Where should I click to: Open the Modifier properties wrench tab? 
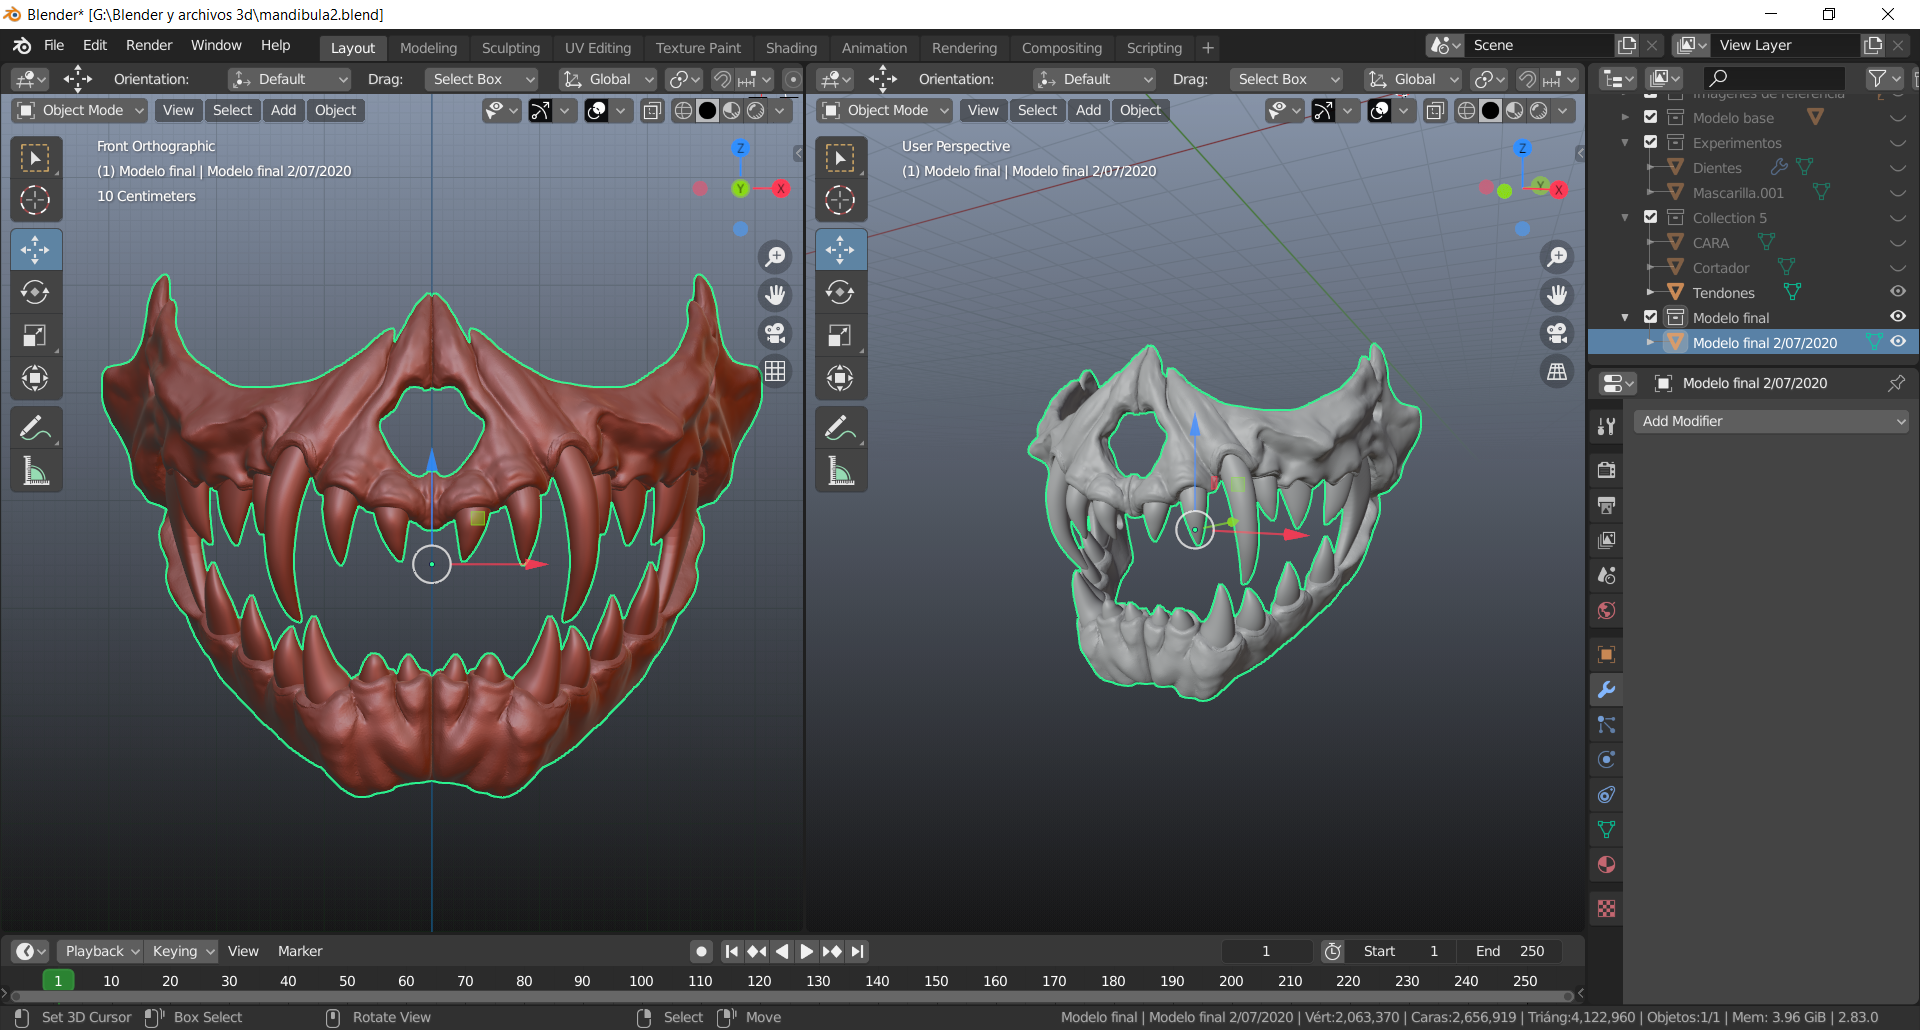1606,690
